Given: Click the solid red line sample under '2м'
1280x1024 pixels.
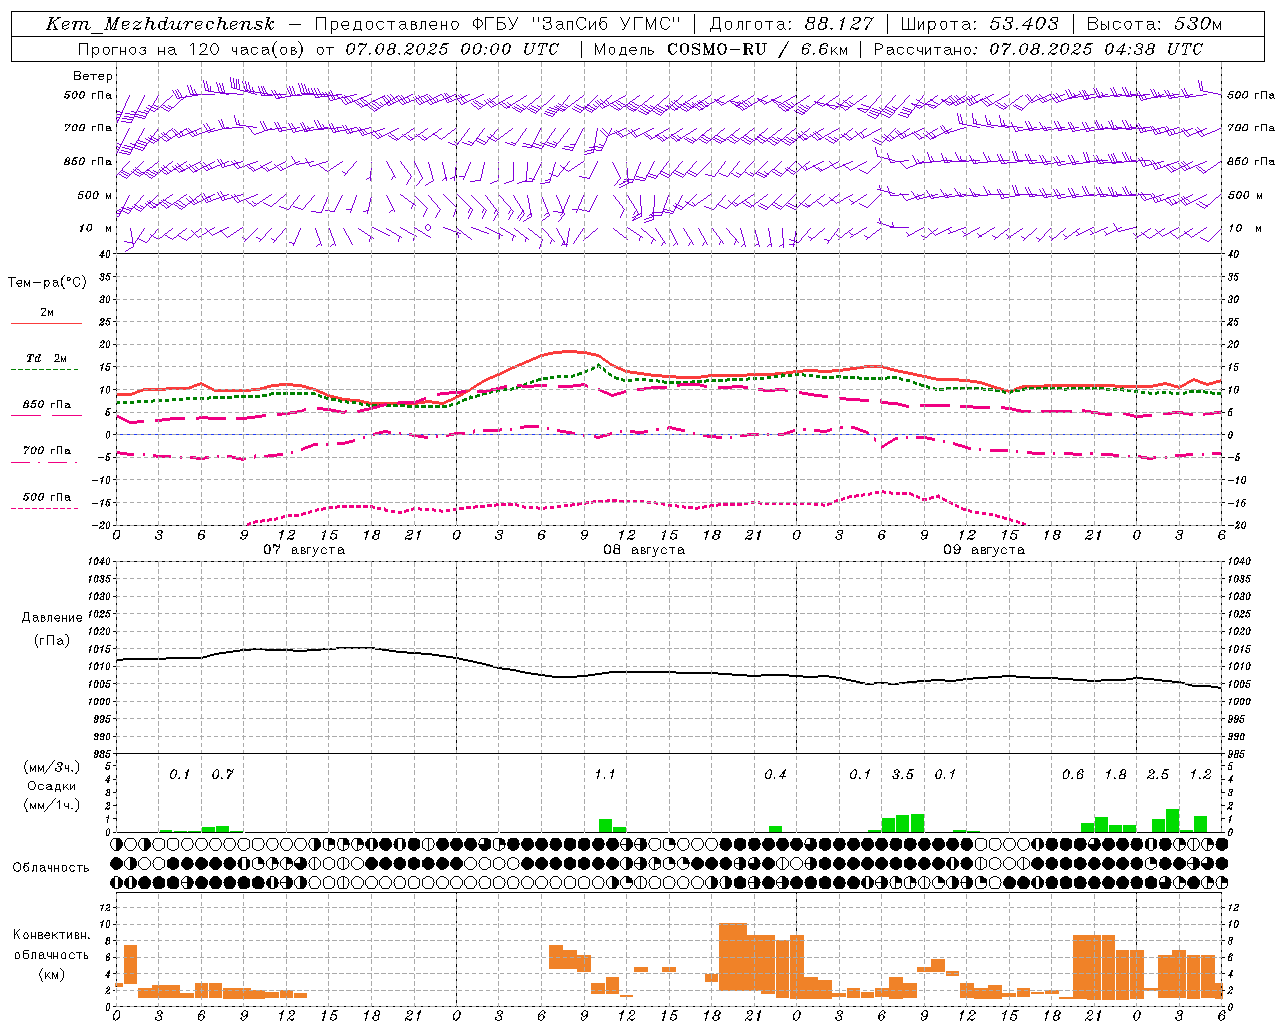Looking at the screenshot, I should click(46, 324).
